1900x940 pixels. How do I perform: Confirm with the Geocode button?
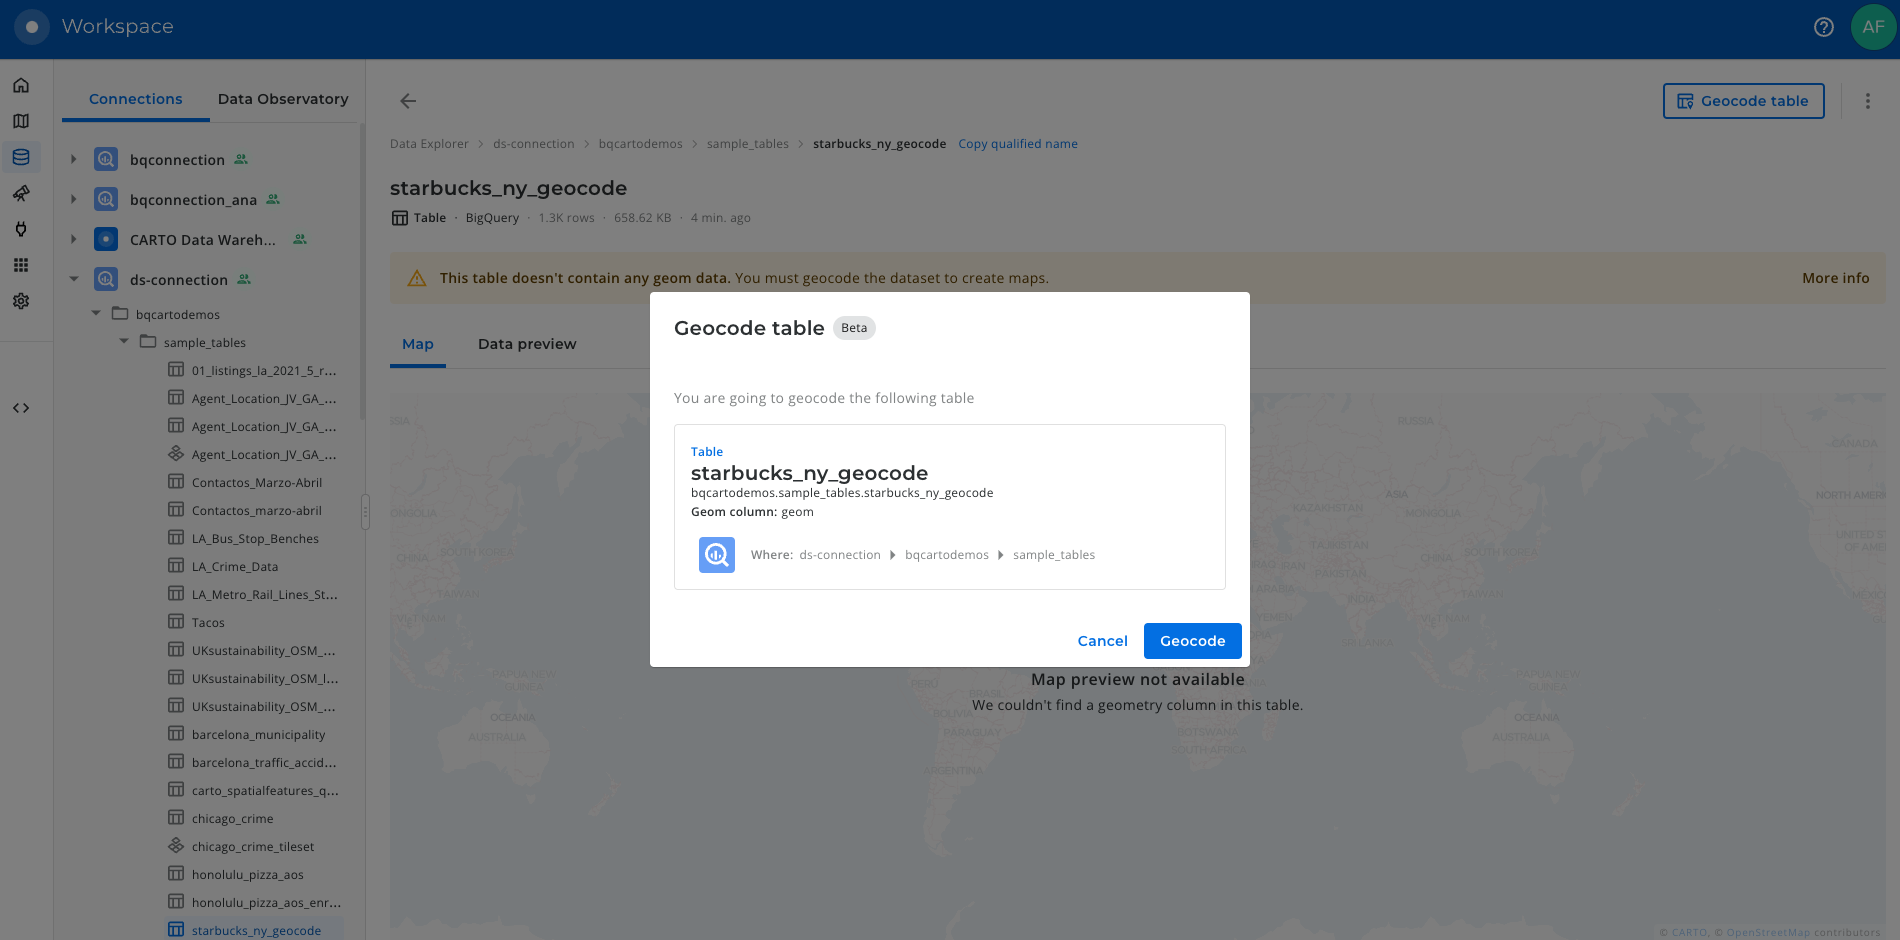pos(1192,641)
